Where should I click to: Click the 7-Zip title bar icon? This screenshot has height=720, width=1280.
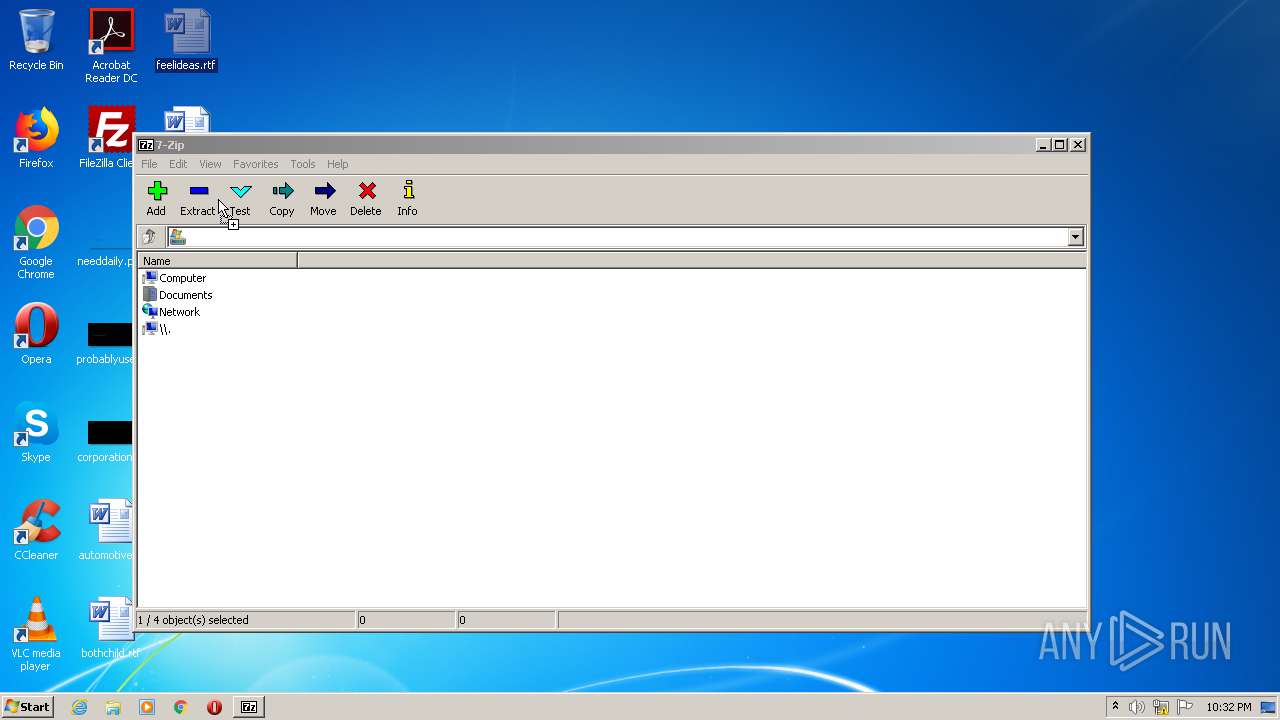click(146, 145)
